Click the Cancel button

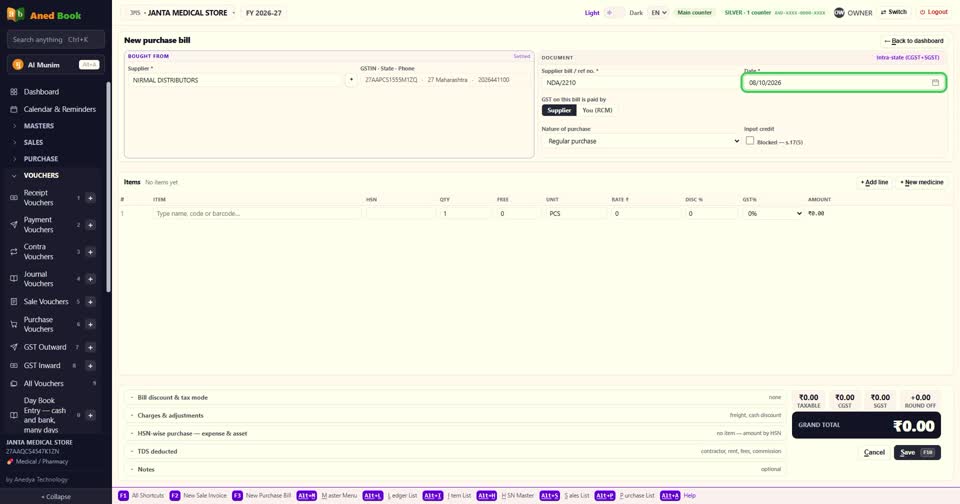tap(874, 453)
